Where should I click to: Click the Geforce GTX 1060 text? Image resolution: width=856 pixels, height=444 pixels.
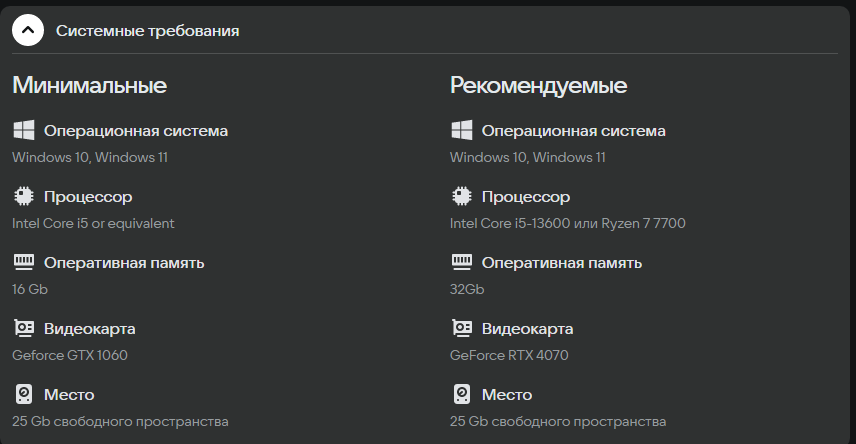pyautogui.click(x=70, y=355)
